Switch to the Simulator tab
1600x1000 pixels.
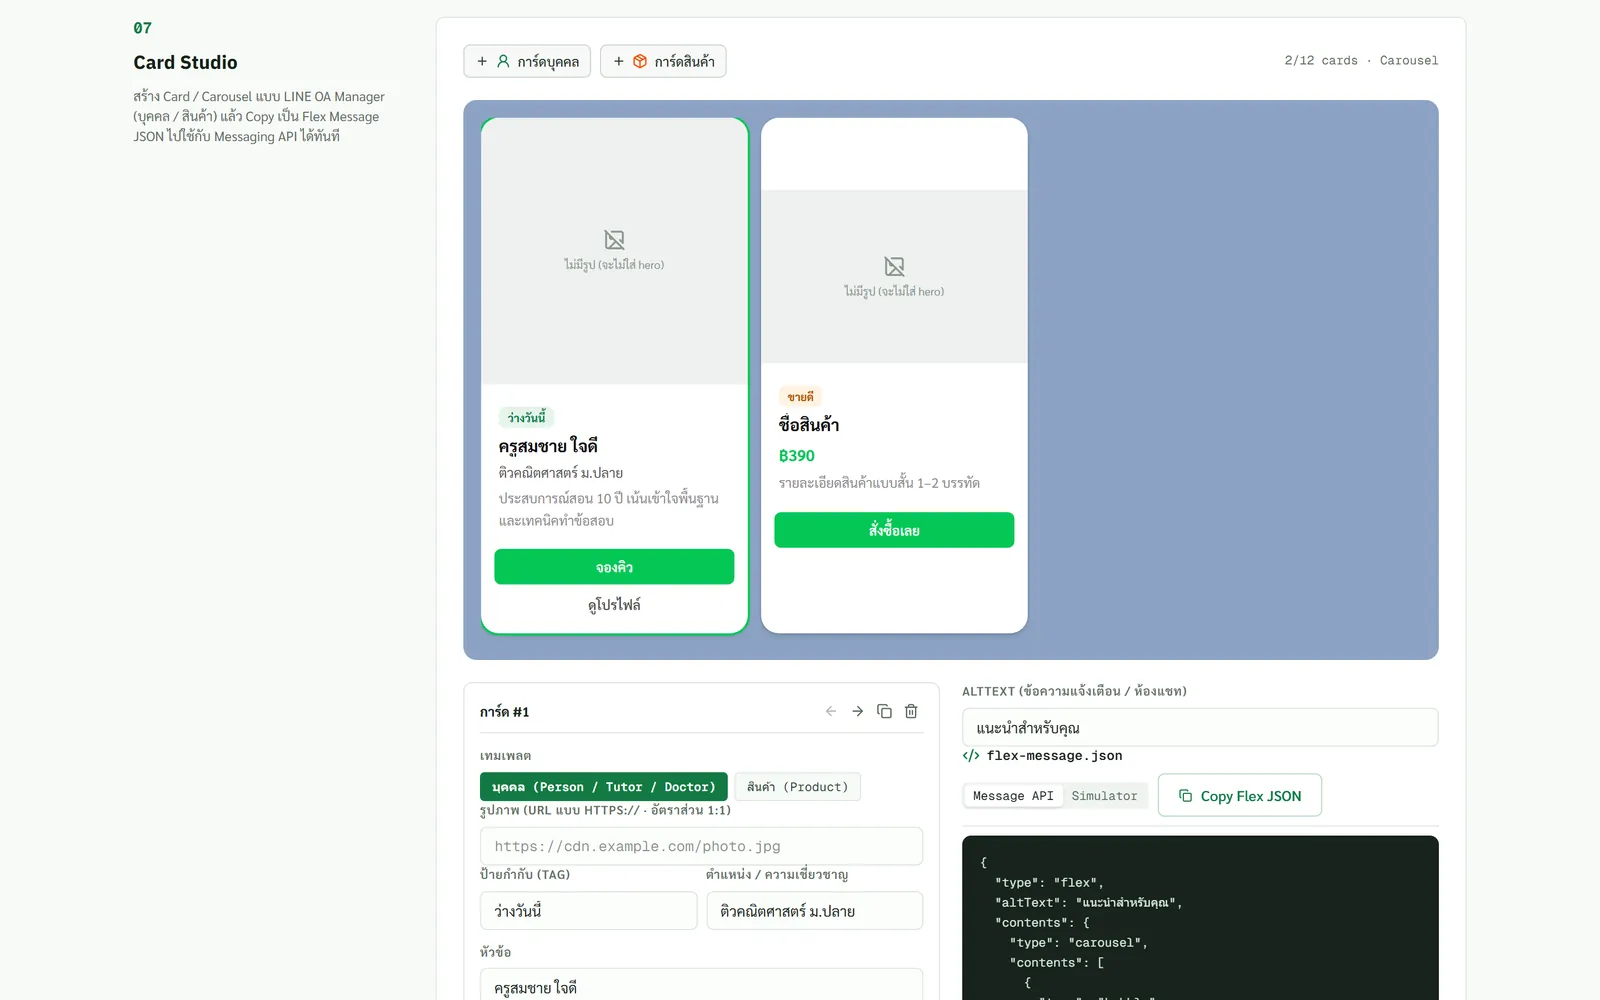pyautogui.click(x=1104, y=796)
